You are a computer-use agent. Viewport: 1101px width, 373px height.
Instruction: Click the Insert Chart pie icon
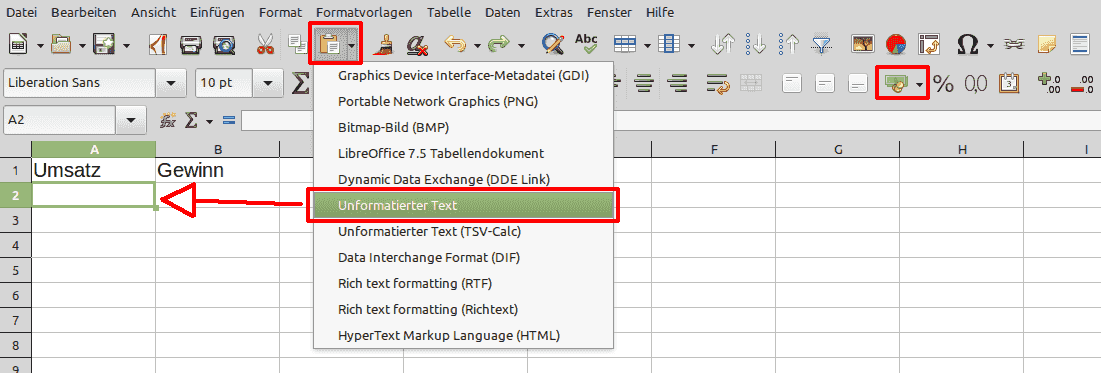point(895,44)
